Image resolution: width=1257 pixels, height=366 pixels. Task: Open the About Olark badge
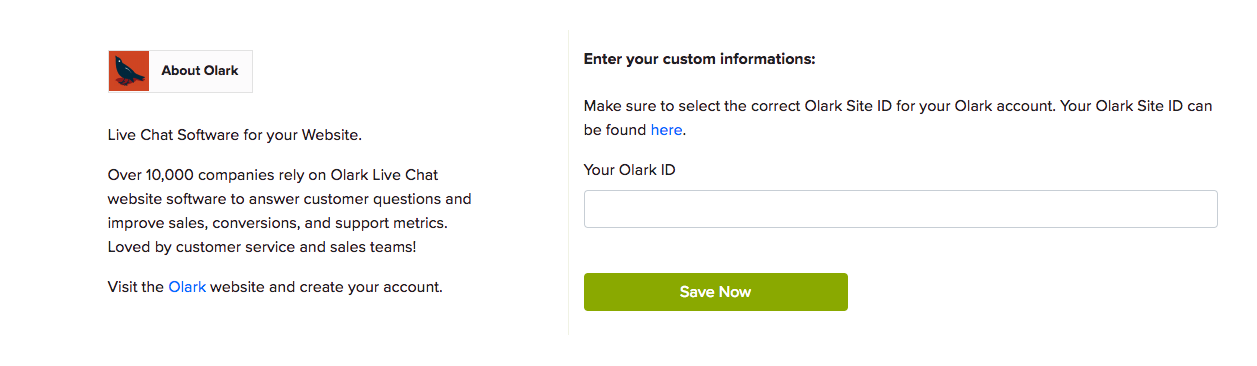180,71
